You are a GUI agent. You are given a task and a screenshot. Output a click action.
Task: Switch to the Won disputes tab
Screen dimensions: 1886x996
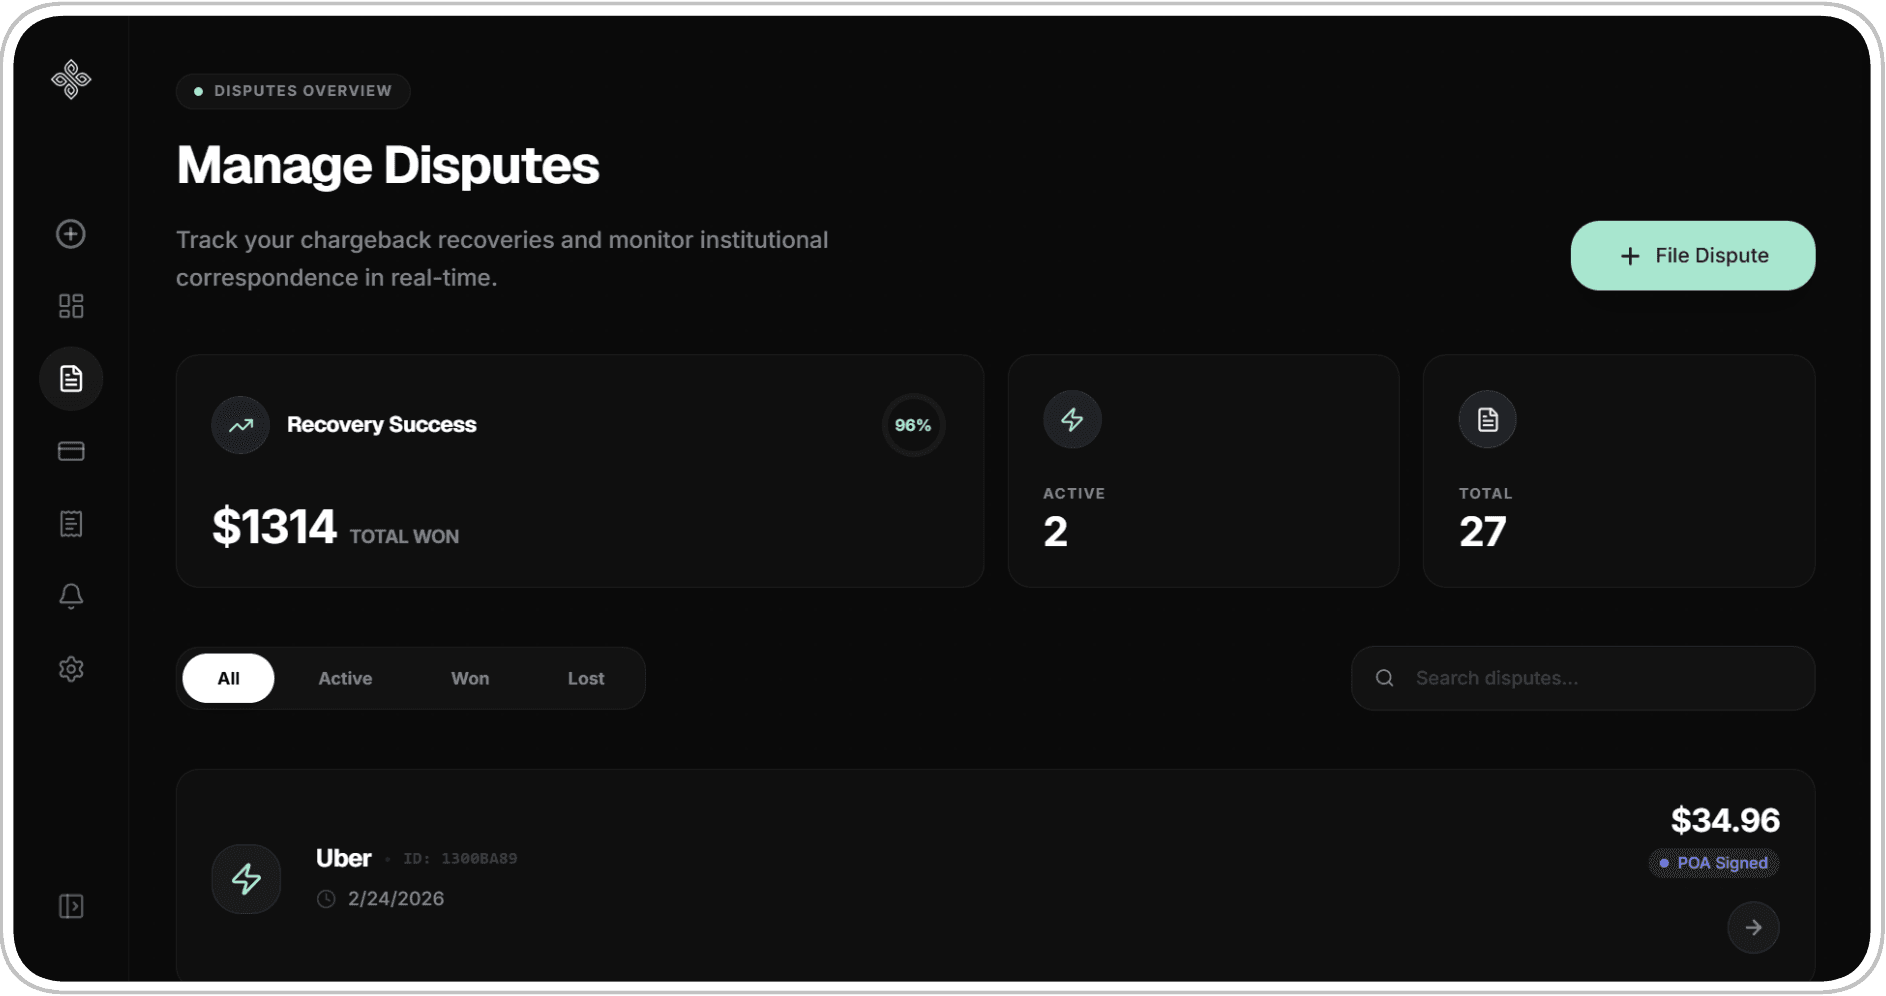(x=470, y=677)
